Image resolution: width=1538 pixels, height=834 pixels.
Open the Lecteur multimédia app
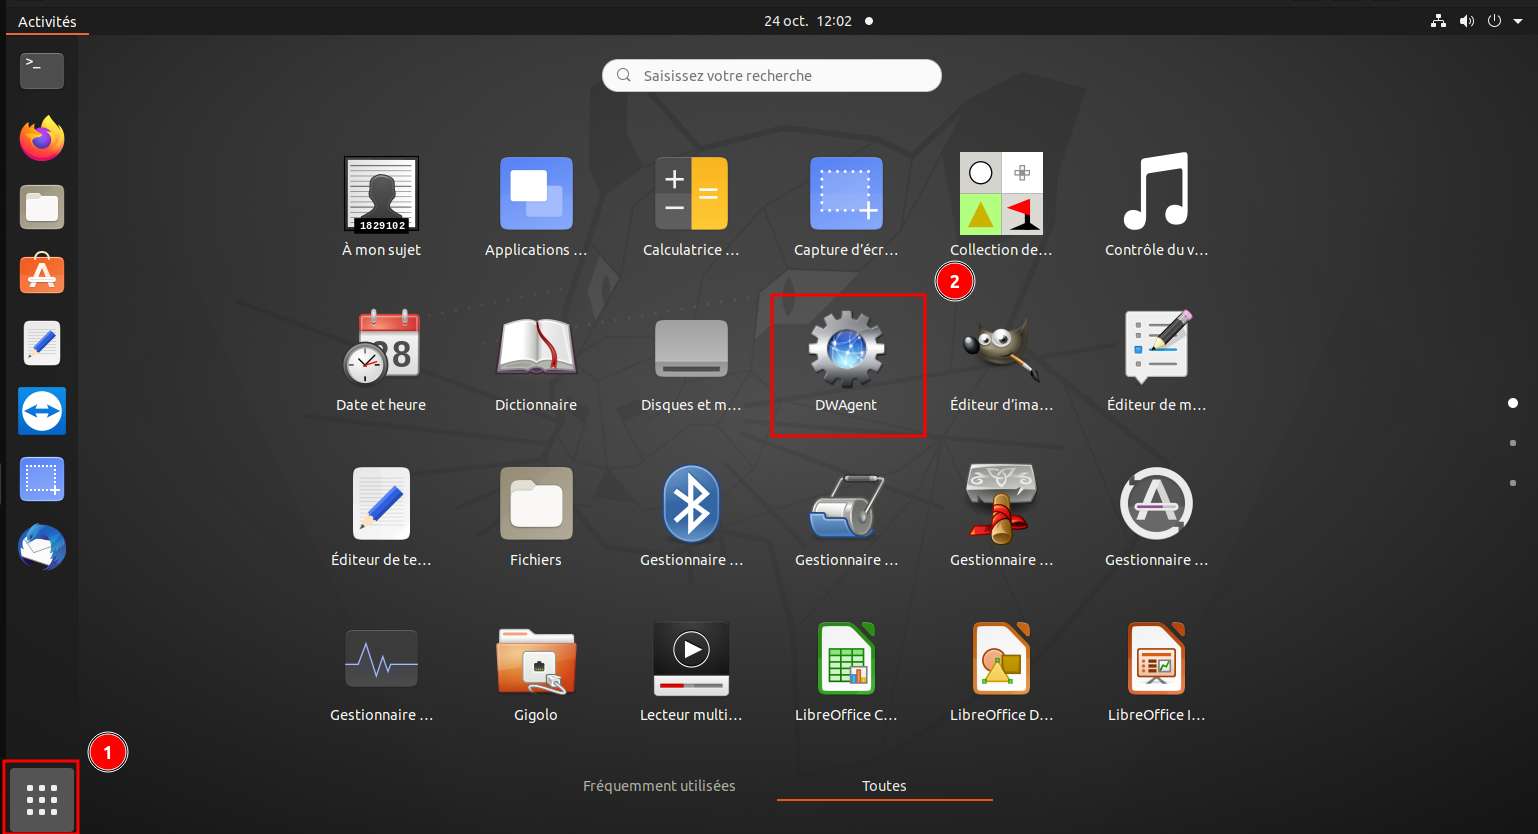click(x=691, y=672)
